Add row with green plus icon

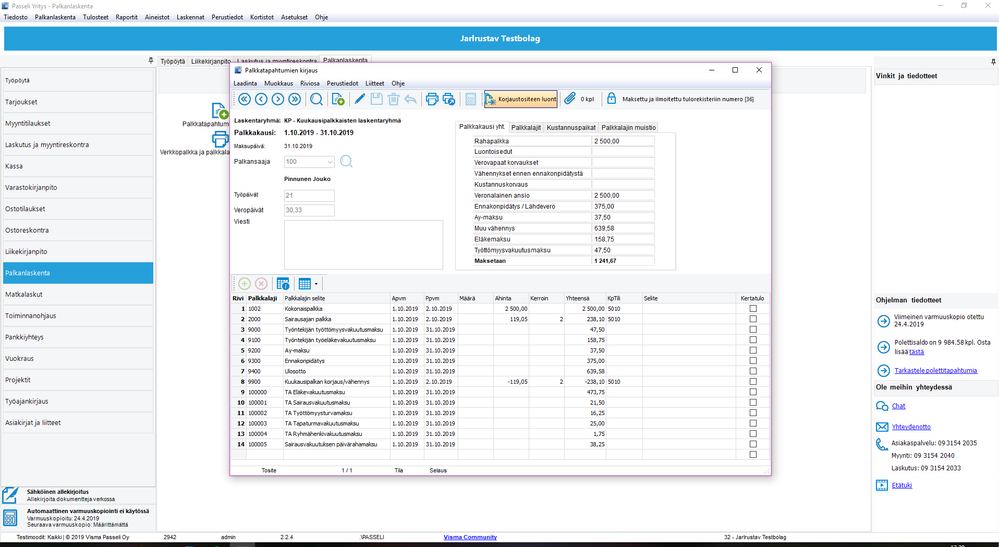245,284
